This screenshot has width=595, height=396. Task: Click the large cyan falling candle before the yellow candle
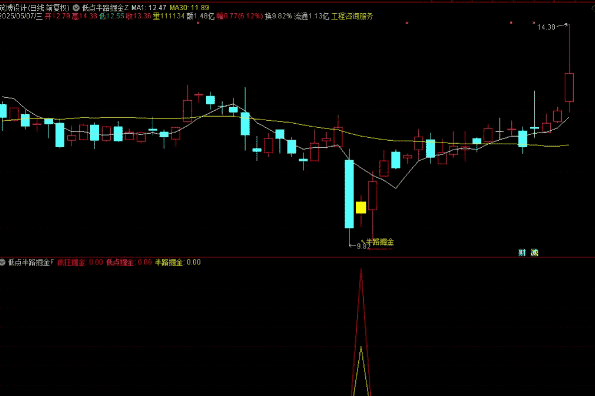coord(349,194)
